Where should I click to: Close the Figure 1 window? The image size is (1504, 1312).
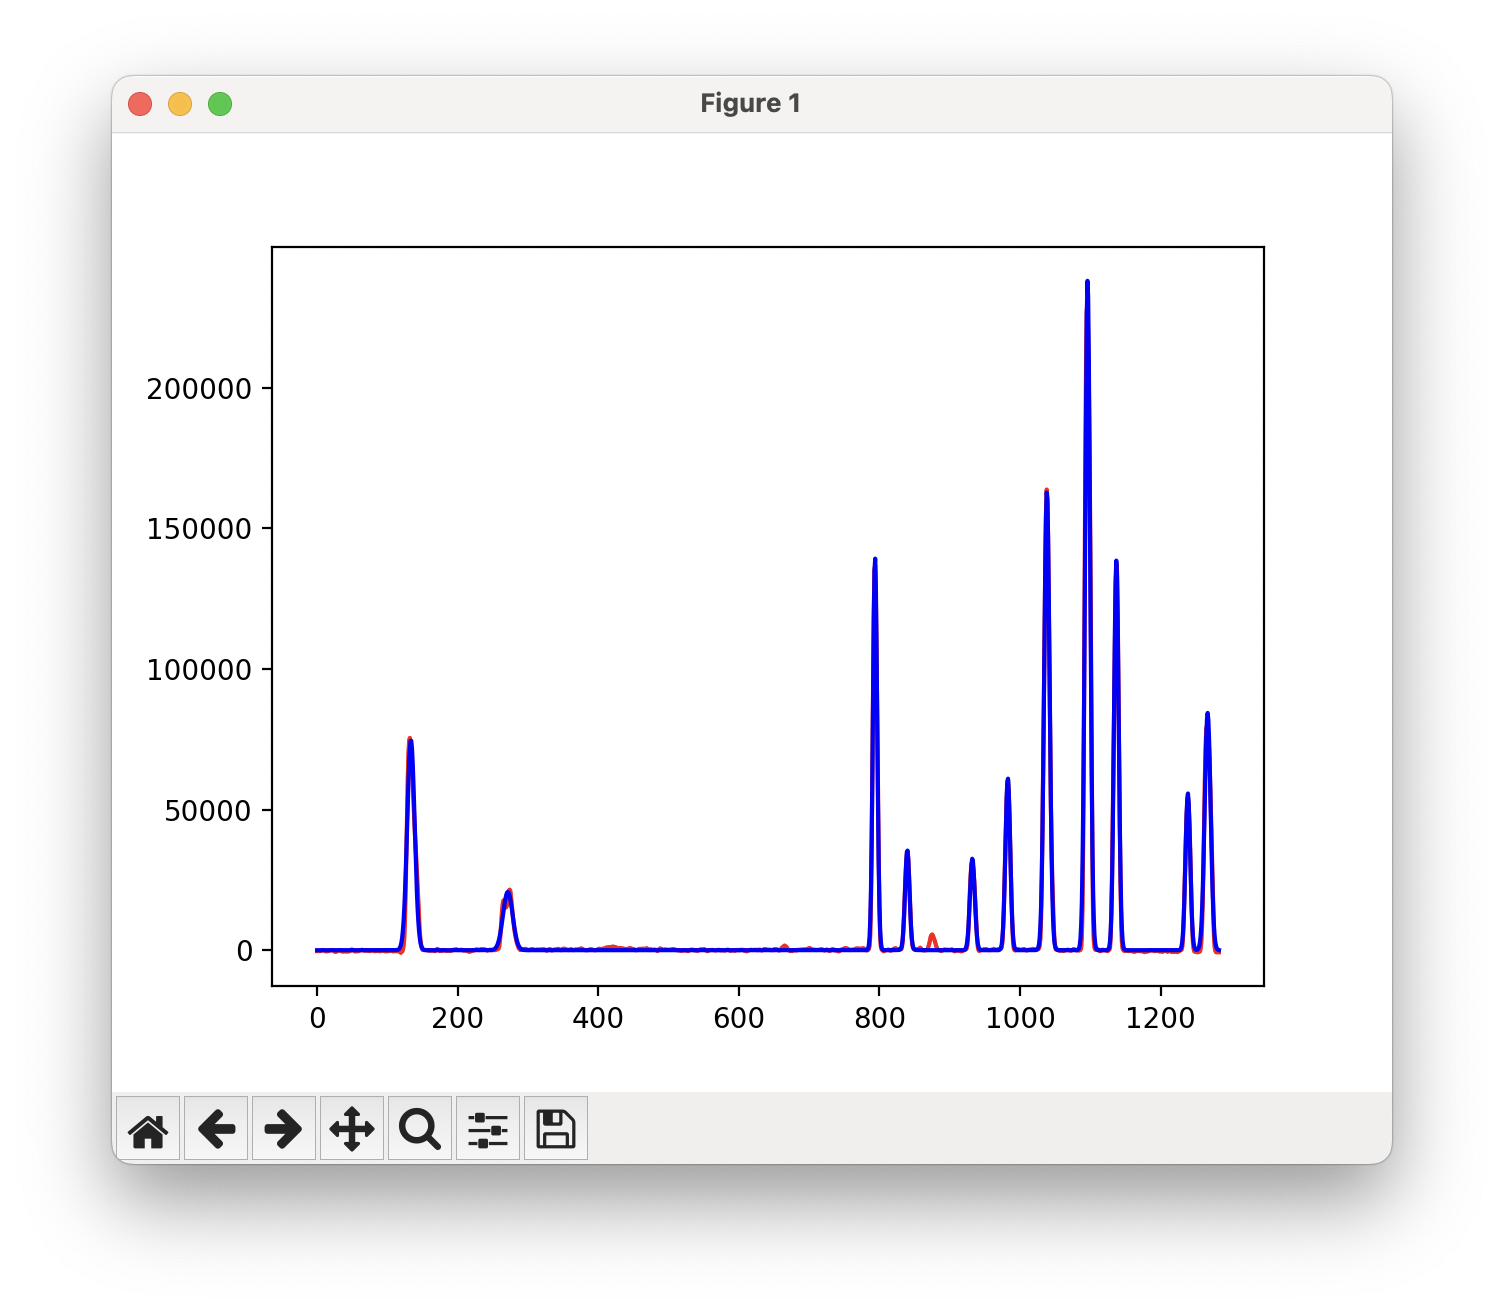pyautogui.click(x=140, y=104)
